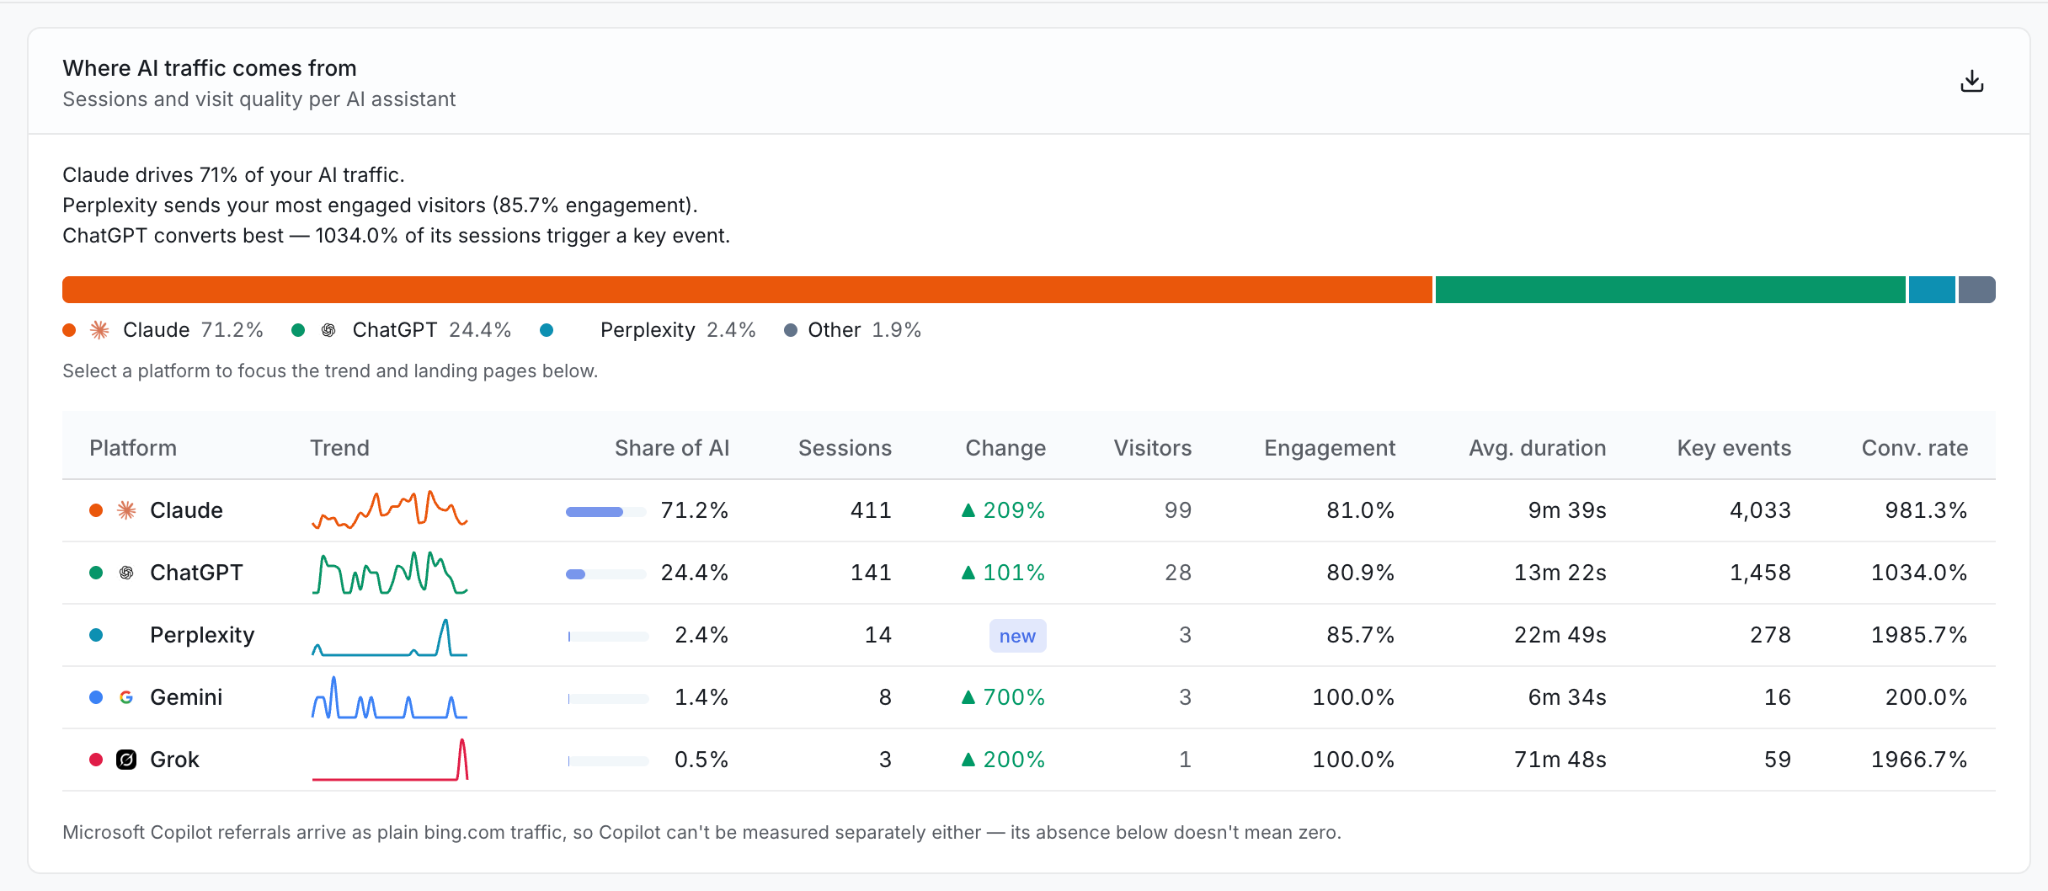
Task: Click the gray Other segment of the bar
Action: coord(1976,290)
